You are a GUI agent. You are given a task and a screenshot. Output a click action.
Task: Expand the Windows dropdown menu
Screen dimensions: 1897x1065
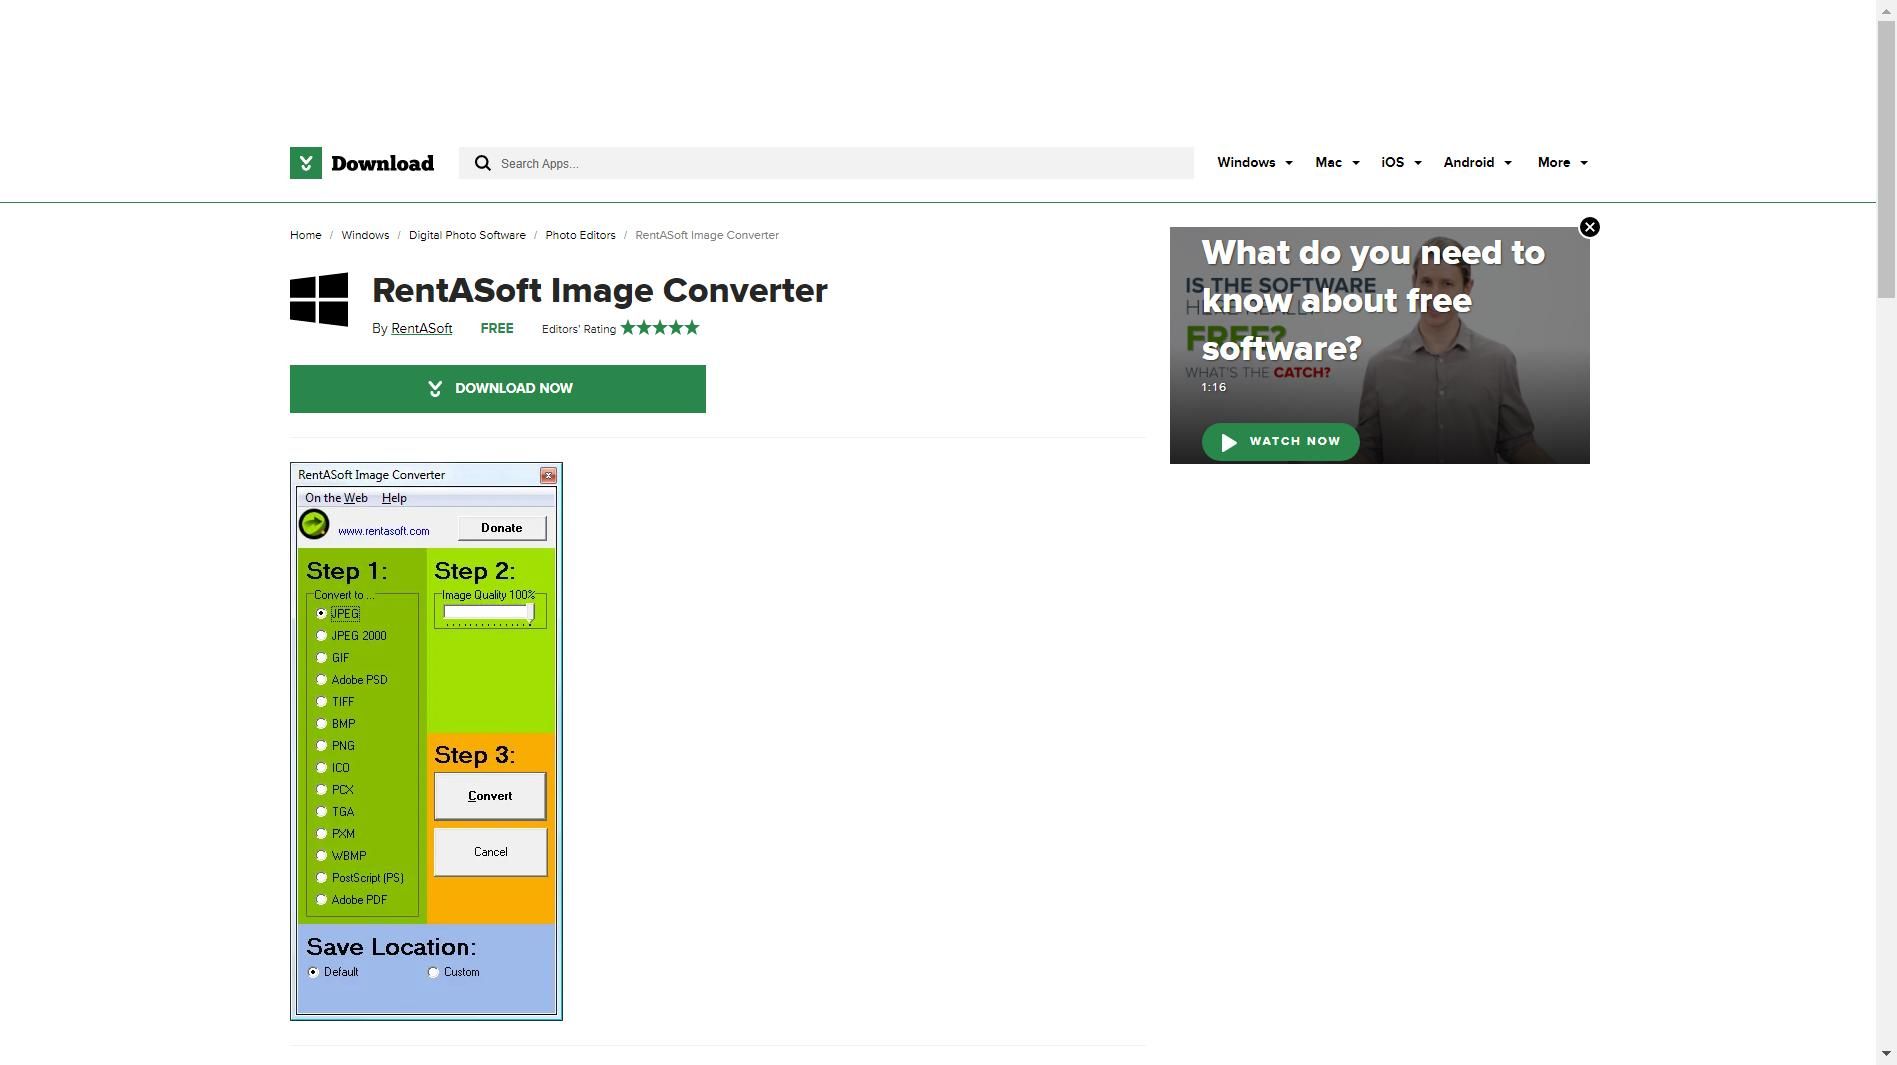tap(1254, 162)
